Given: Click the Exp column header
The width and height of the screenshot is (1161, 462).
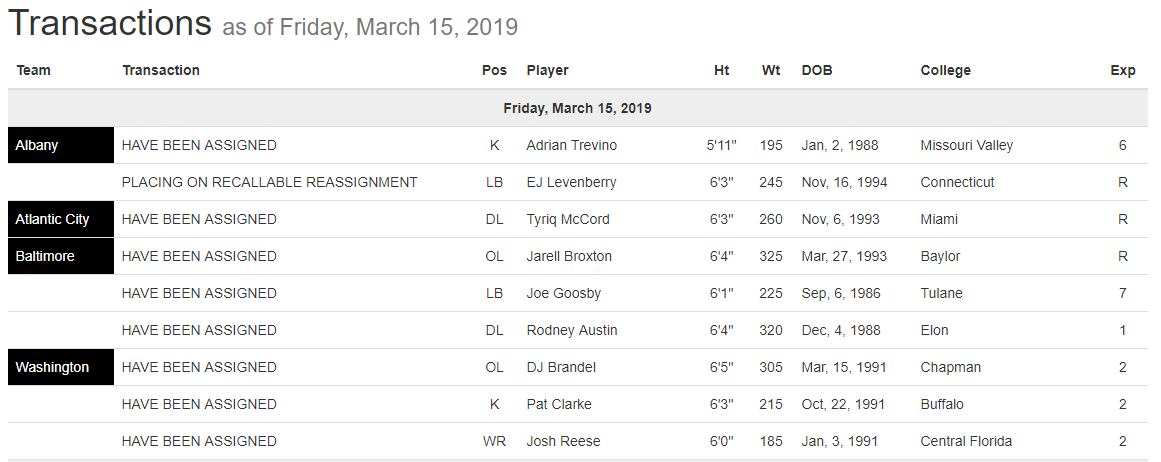Looking at the screenshot, I should (1122, 70).
